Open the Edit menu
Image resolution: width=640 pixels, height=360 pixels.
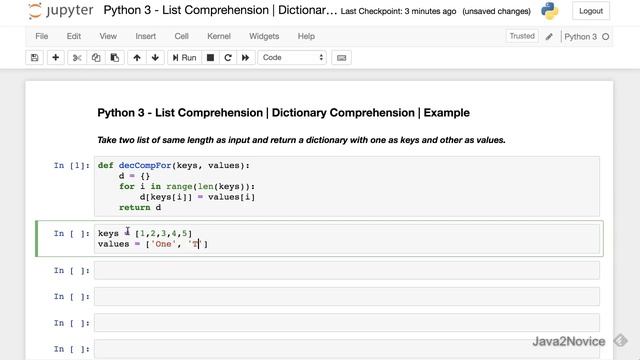coord(73,36)
